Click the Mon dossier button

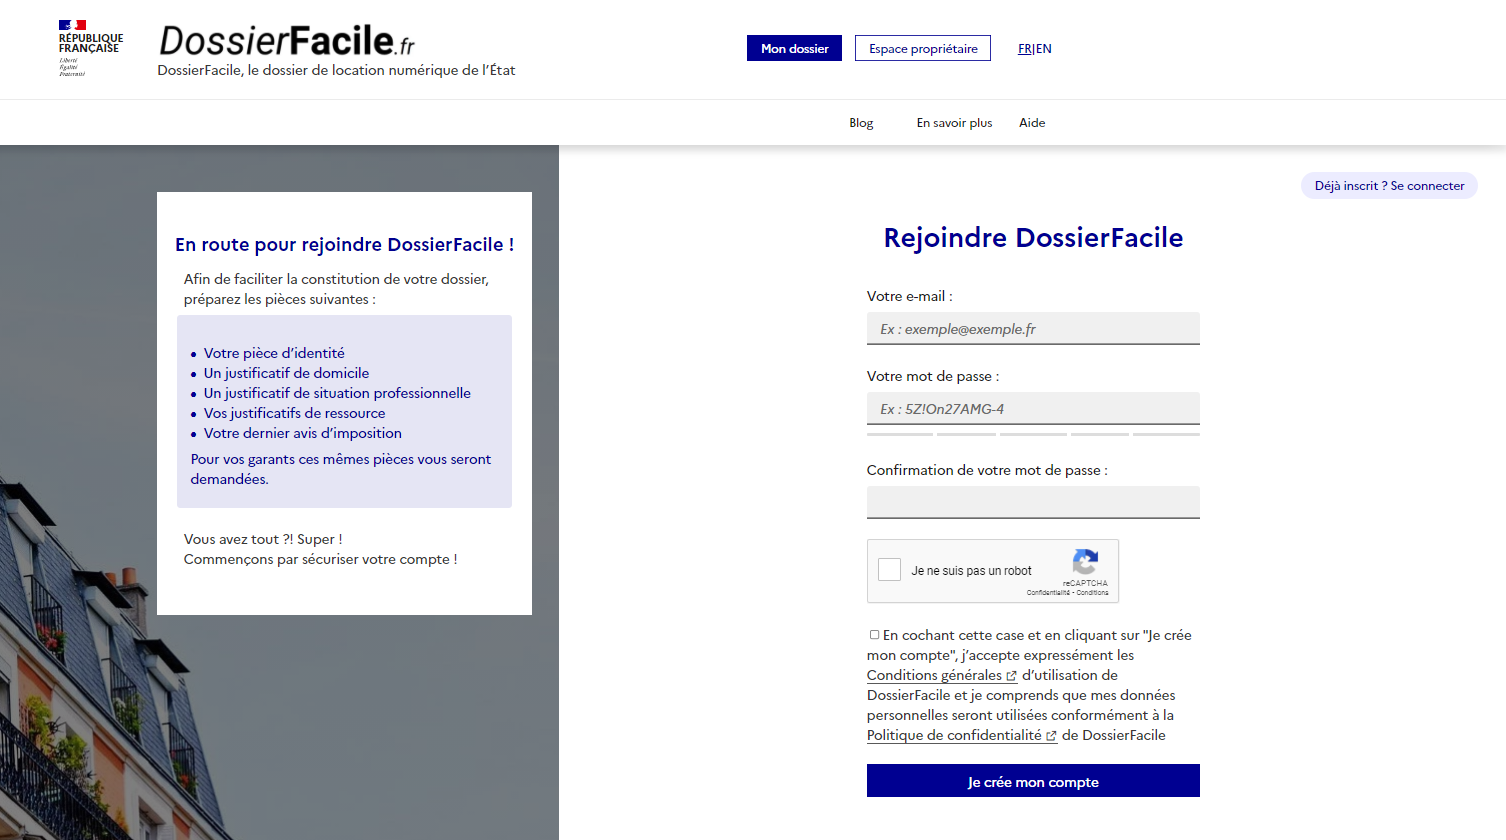(794, 48)
